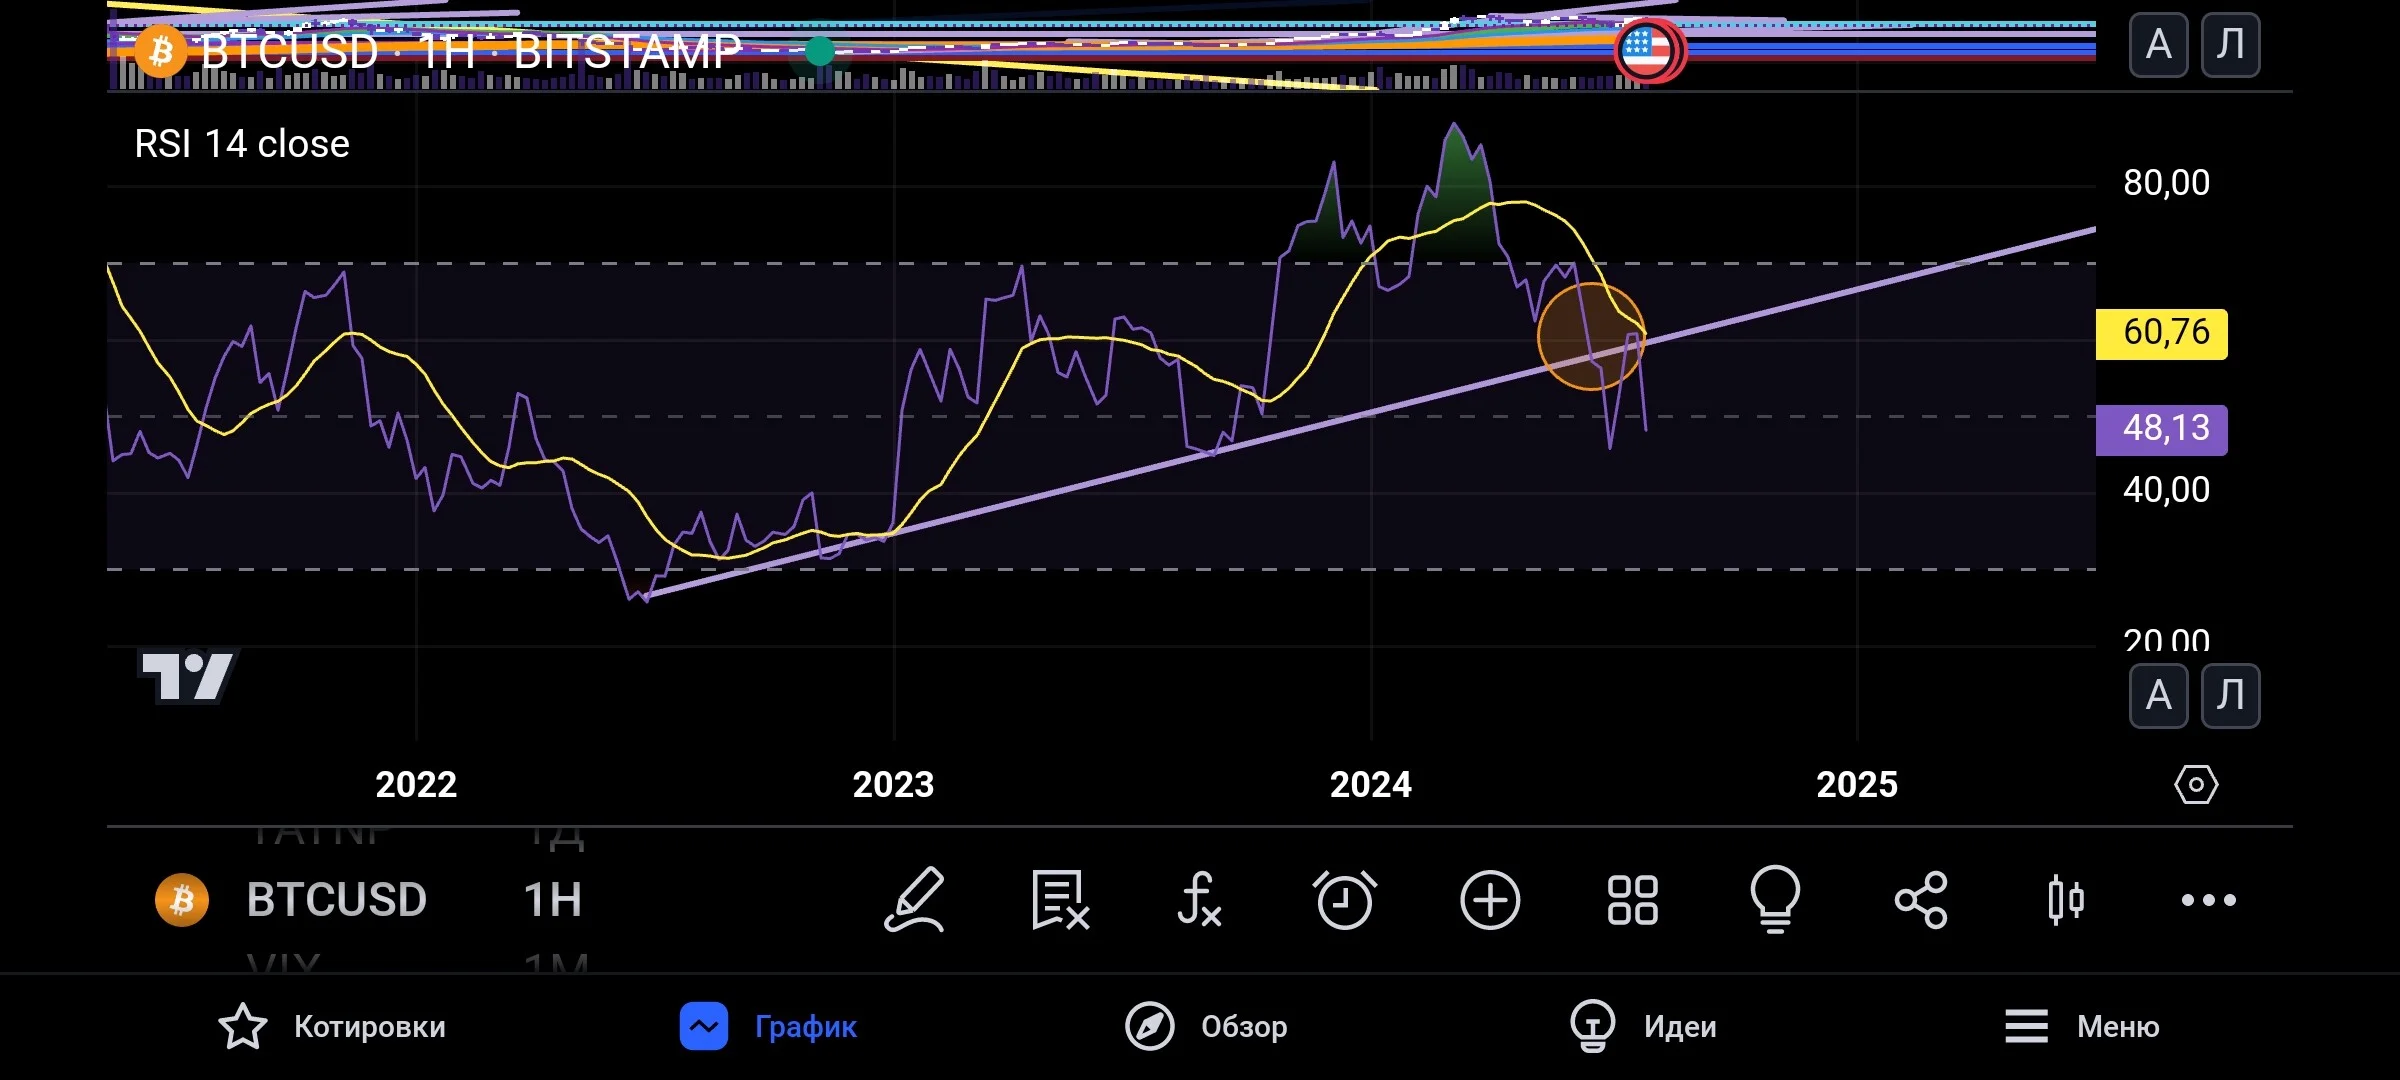Tap the TradingView logo on the chart
The height and width of the screenshot is (1080, 2400).
[187, 676]
